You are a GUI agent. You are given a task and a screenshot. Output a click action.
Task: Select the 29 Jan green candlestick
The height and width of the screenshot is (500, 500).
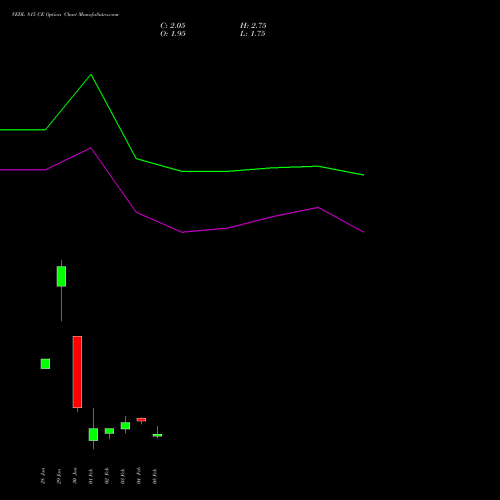[61, 276]
